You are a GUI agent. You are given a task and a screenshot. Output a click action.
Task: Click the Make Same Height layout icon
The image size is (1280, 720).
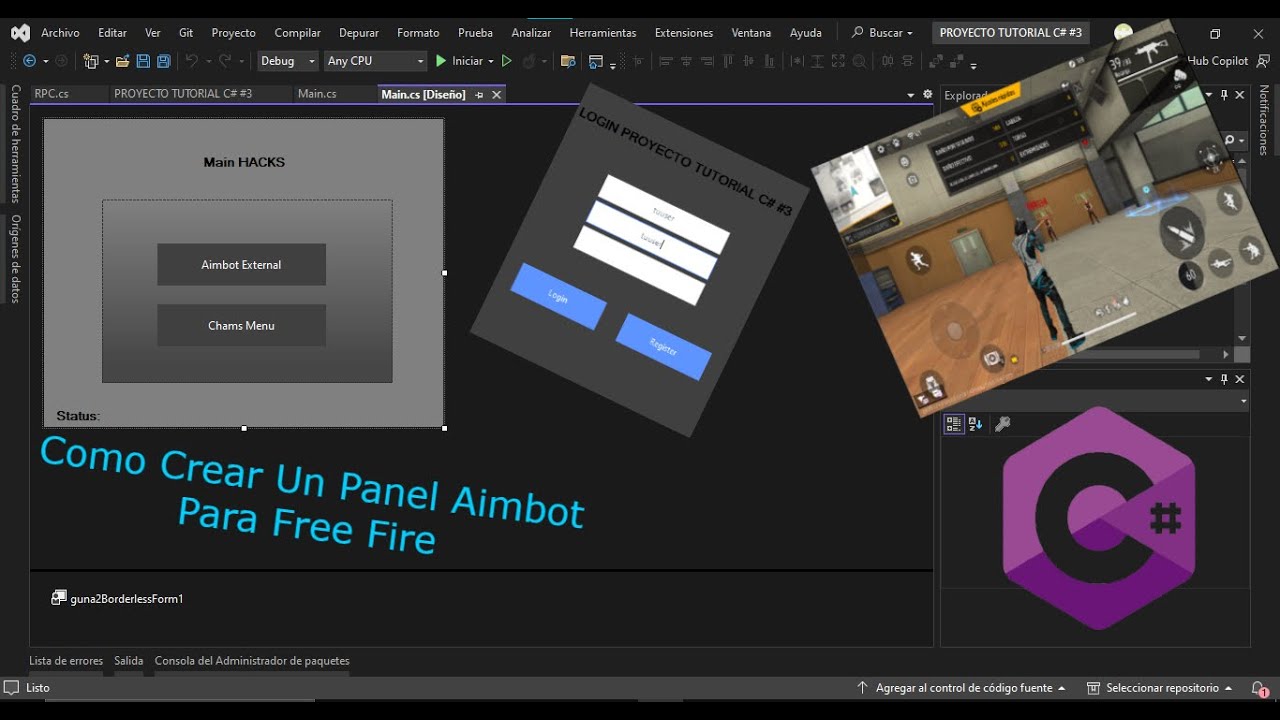click(817, 61)
